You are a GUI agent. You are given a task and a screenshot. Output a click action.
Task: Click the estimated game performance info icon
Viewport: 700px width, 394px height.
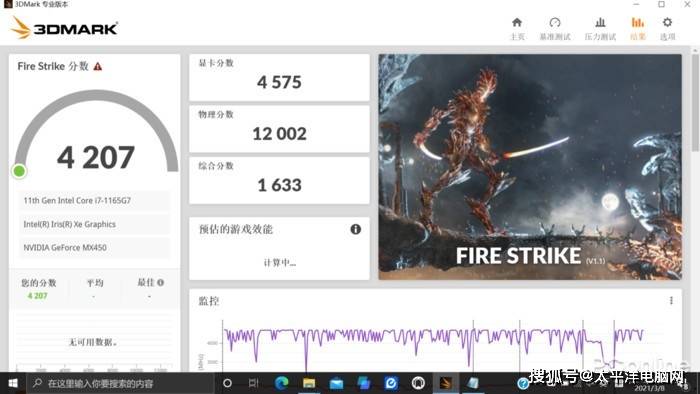pyautogui.click(x=355, y=229)
